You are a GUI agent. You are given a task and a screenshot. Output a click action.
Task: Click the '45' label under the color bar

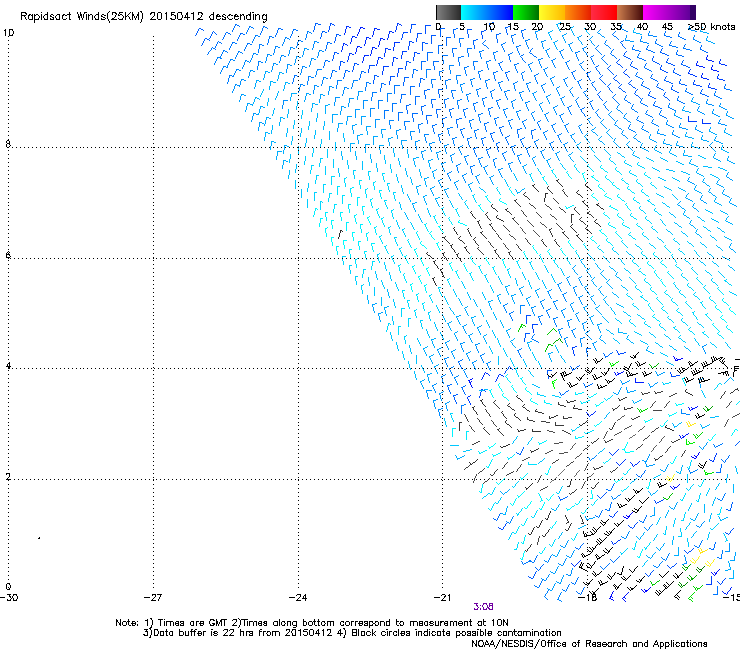click(667, 26)
